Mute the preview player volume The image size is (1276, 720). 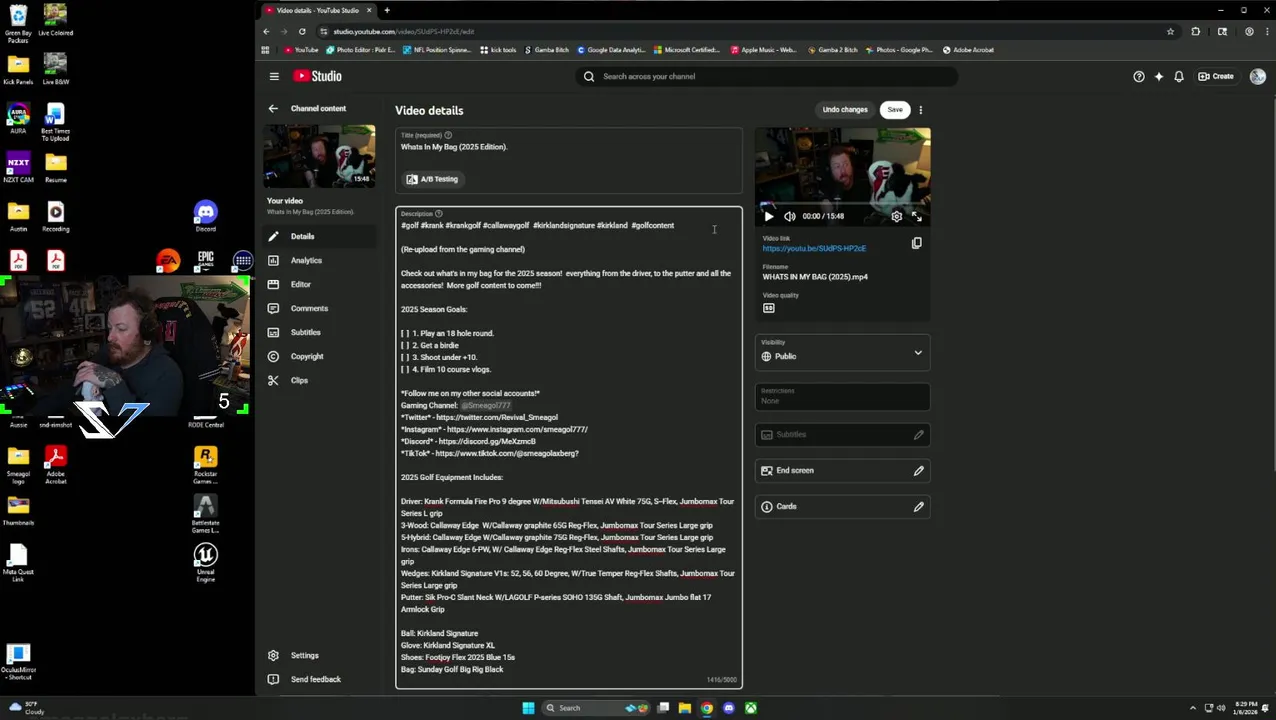pos(789,216)
